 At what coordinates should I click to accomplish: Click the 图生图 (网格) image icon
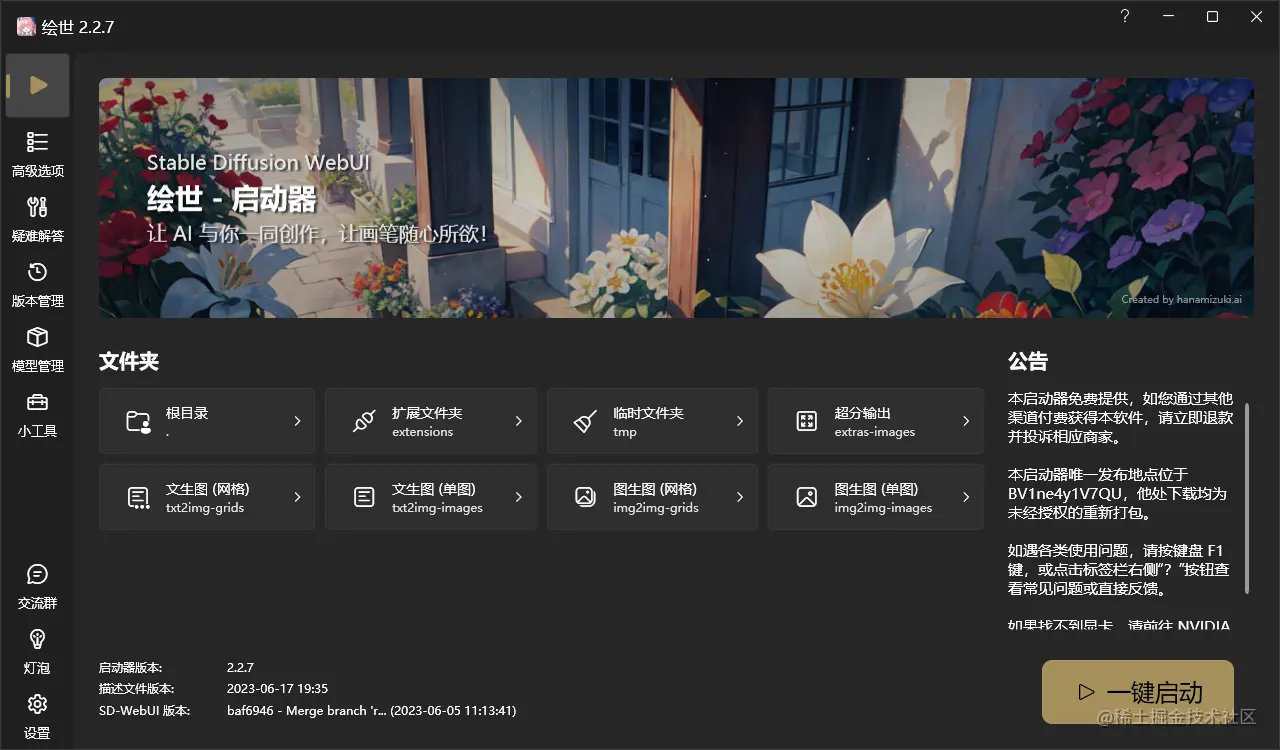(x=586, y=497)
